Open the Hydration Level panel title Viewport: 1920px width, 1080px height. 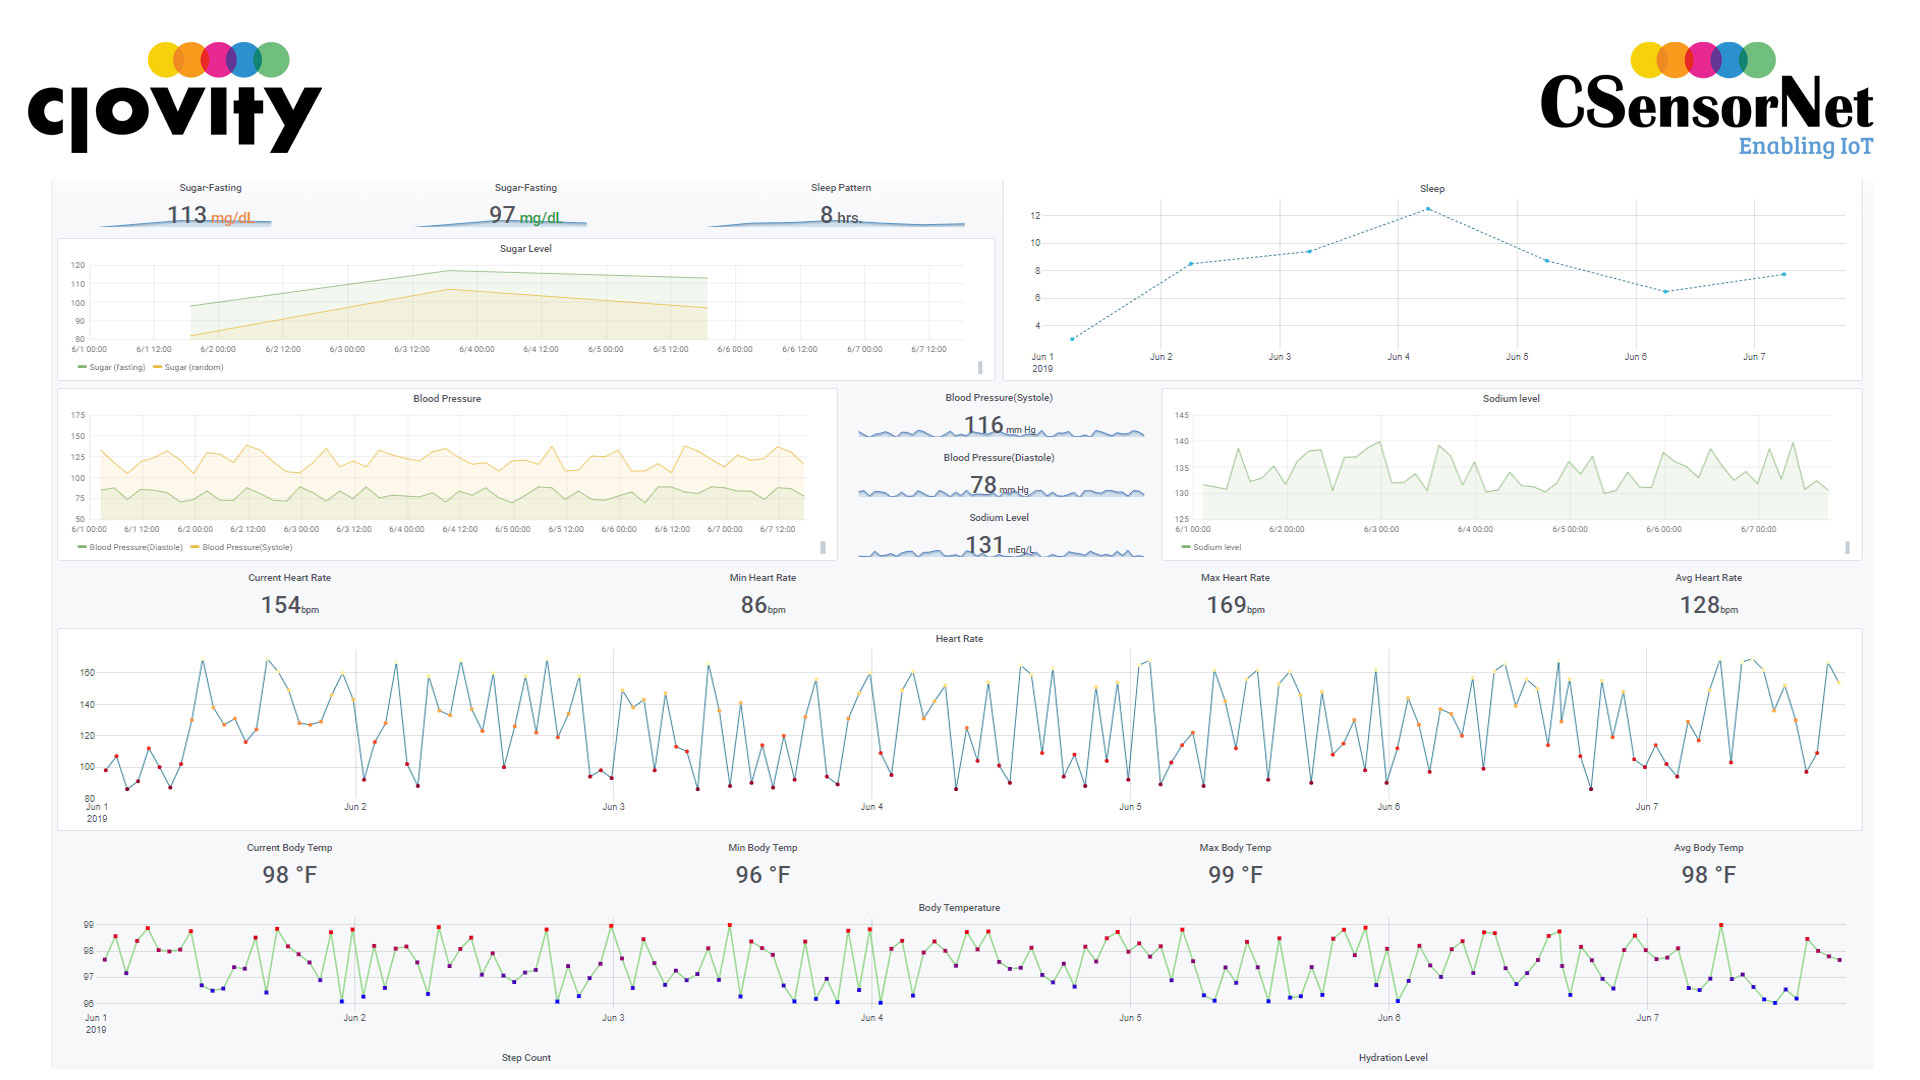(1393, 1058)
